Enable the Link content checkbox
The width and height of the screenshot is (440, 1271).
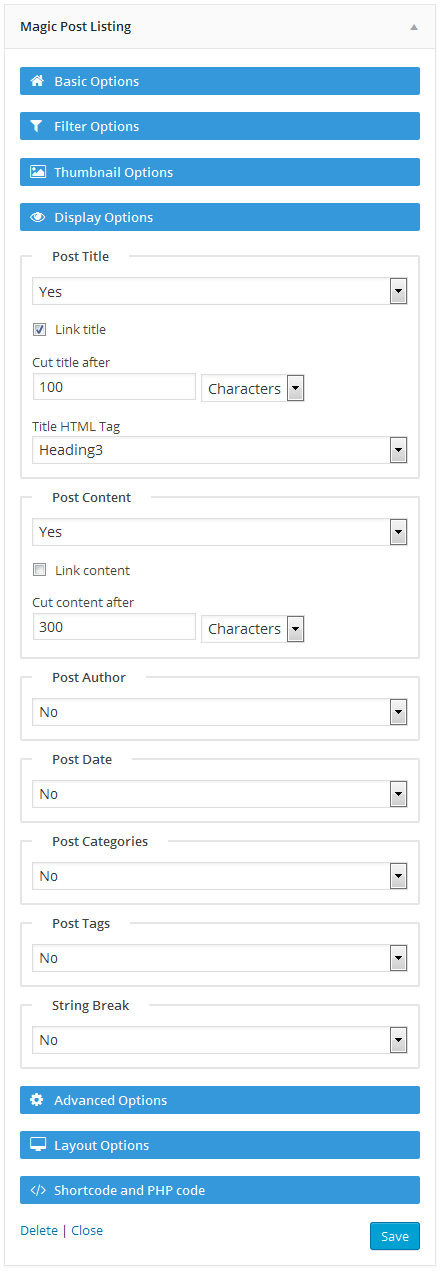(x=40, y=570)
